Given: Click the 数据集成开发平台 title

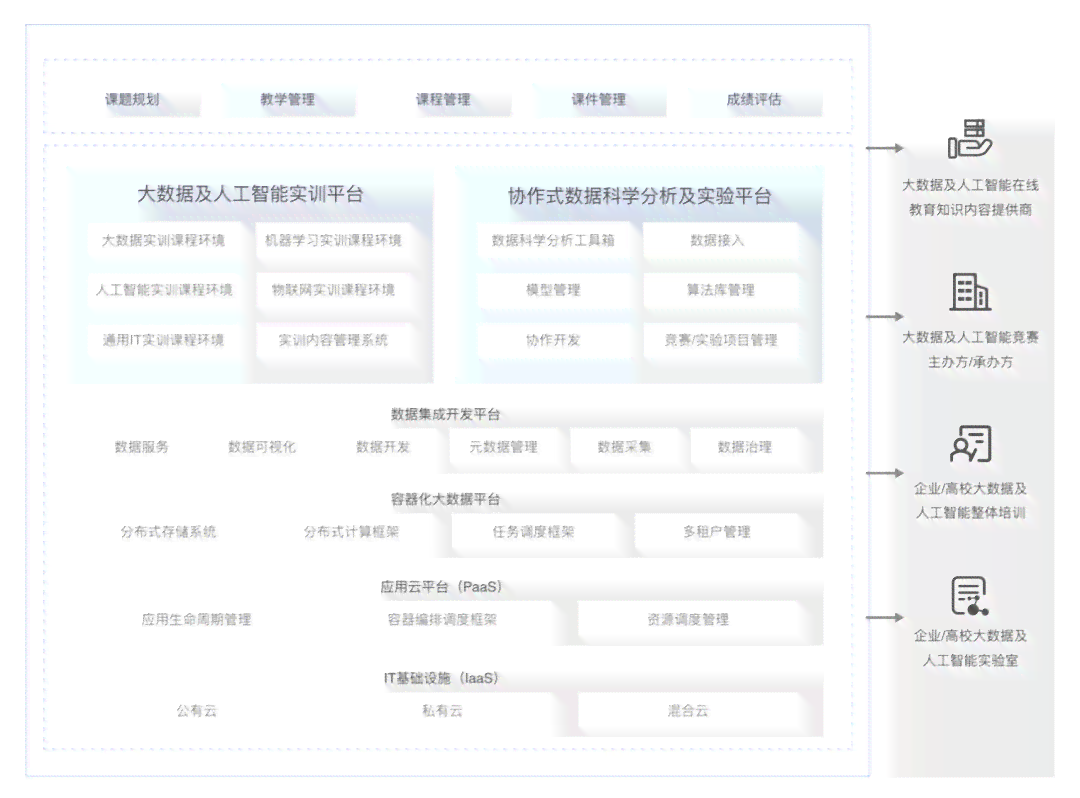Looking at the screenshot, I should coord(445,414).
